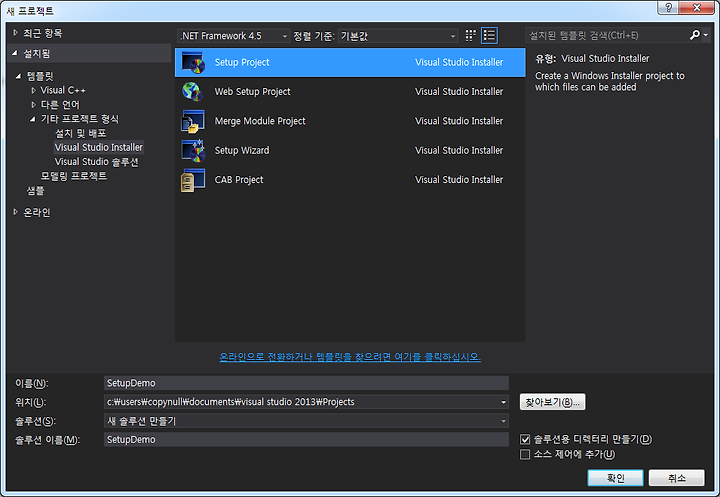Expand the 온라인 section
The width and height of the screenshot is (720, 497).
[x=15, y=212]
